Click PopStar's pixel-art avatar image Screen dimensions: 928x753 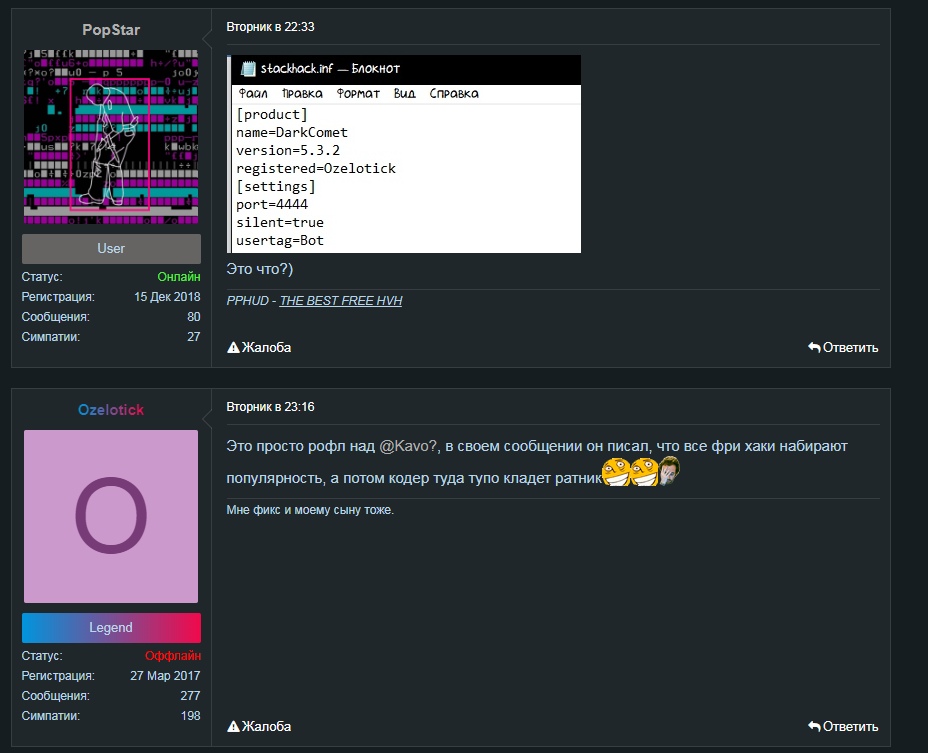pyautogui.click(x=111, y=137)
